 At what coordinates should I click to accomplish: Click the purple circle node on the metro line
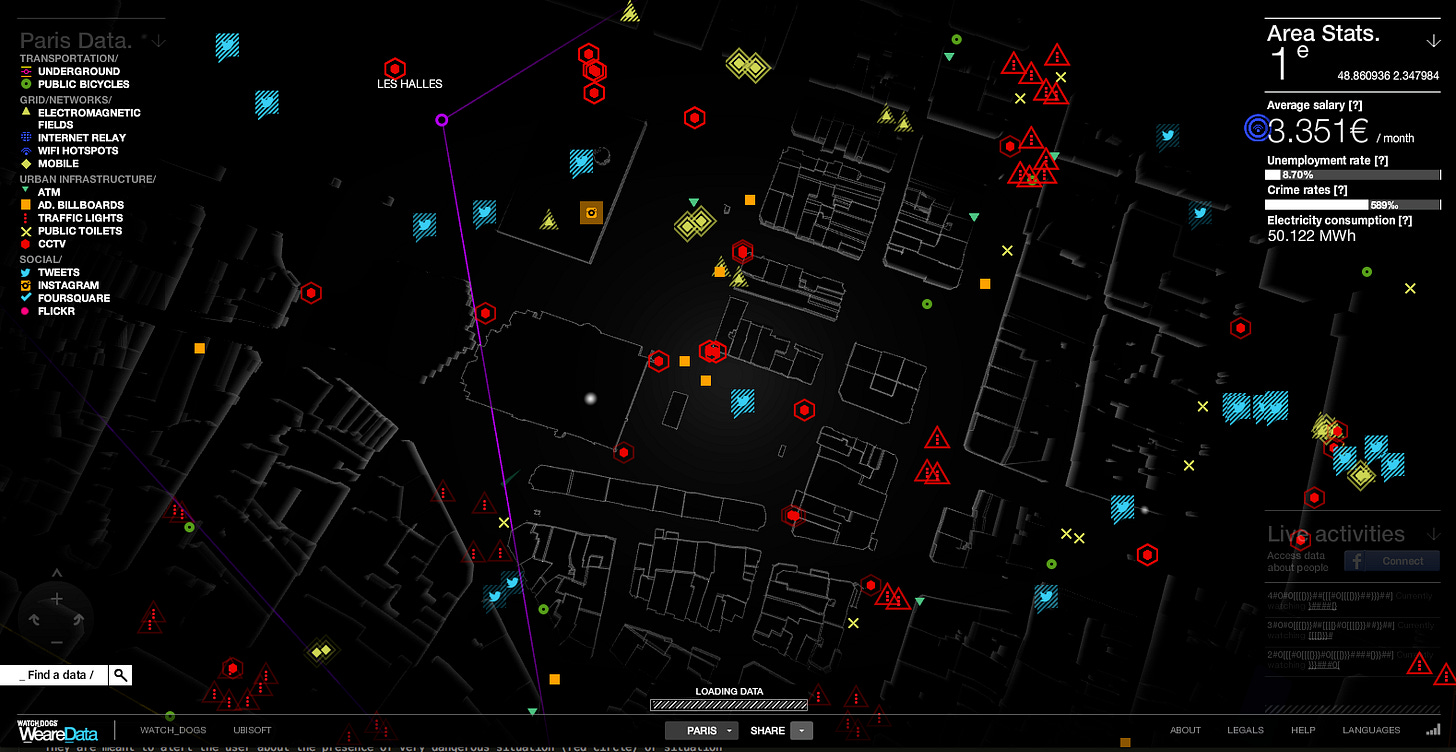(441, 120)
